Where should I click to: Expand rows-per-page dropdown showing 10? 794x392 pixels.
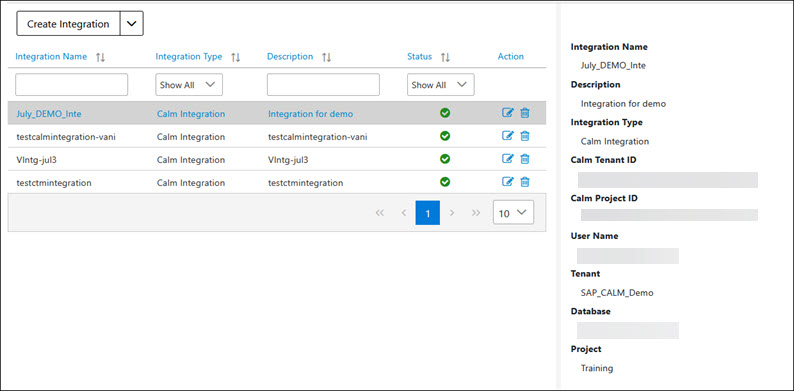pyautogui.click(x=513, y=213)
